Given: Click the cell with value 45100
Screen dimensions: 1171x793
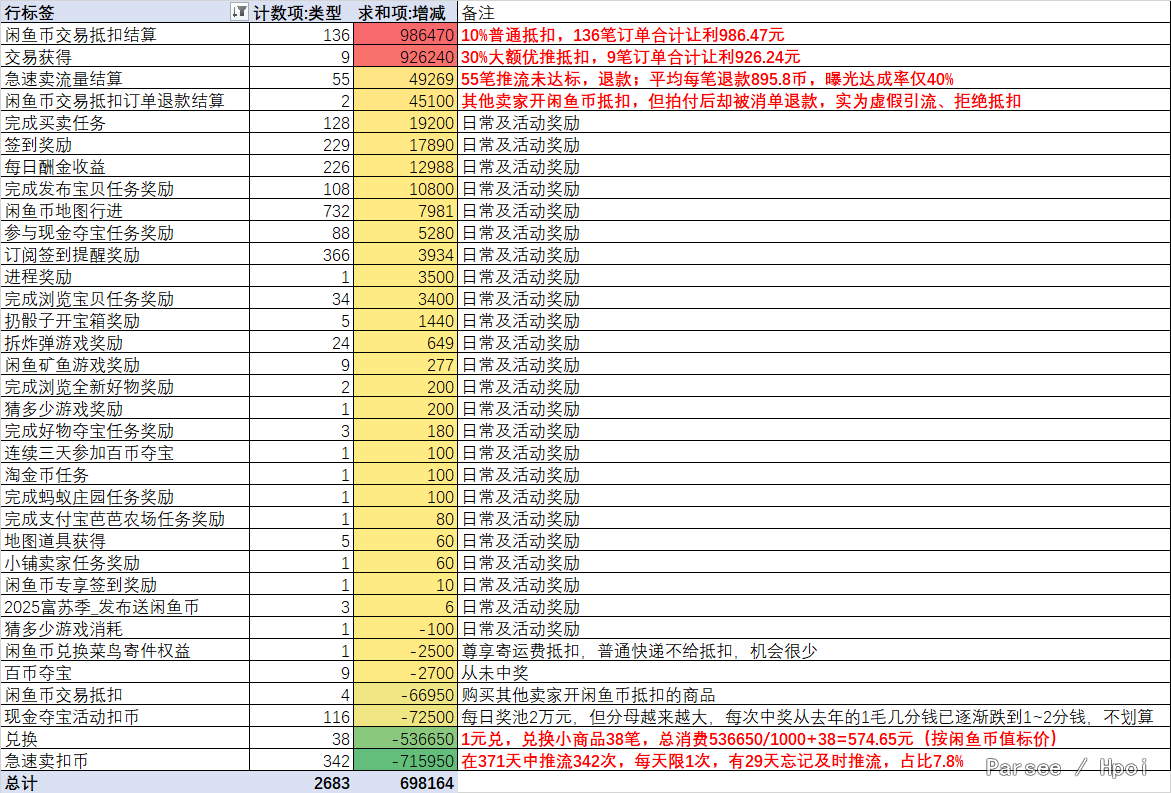Looking at the screenshot, I should tap(405, 101).
